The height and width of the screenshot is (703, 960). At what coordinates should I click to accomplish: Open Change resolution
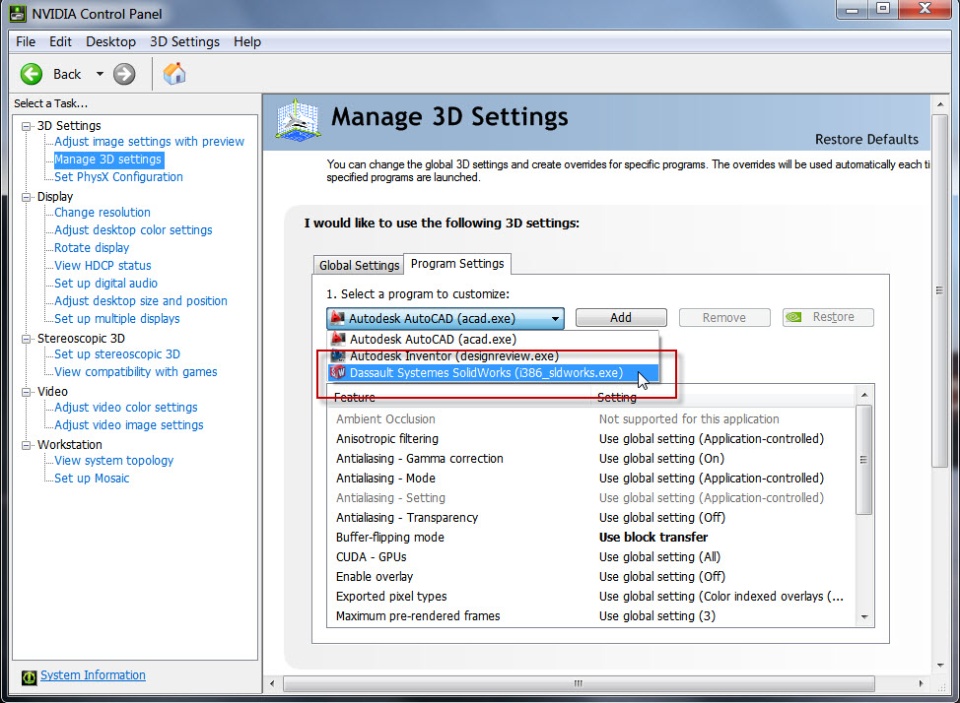tap(102, 212)
